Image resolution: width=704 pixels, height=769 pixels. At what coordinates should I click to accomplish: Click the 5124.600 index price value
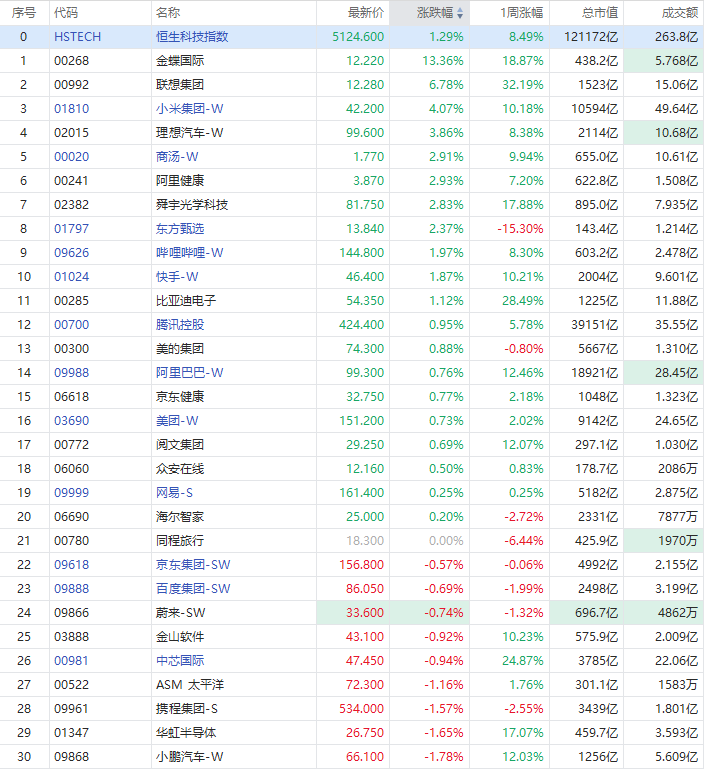pos(358,37)
